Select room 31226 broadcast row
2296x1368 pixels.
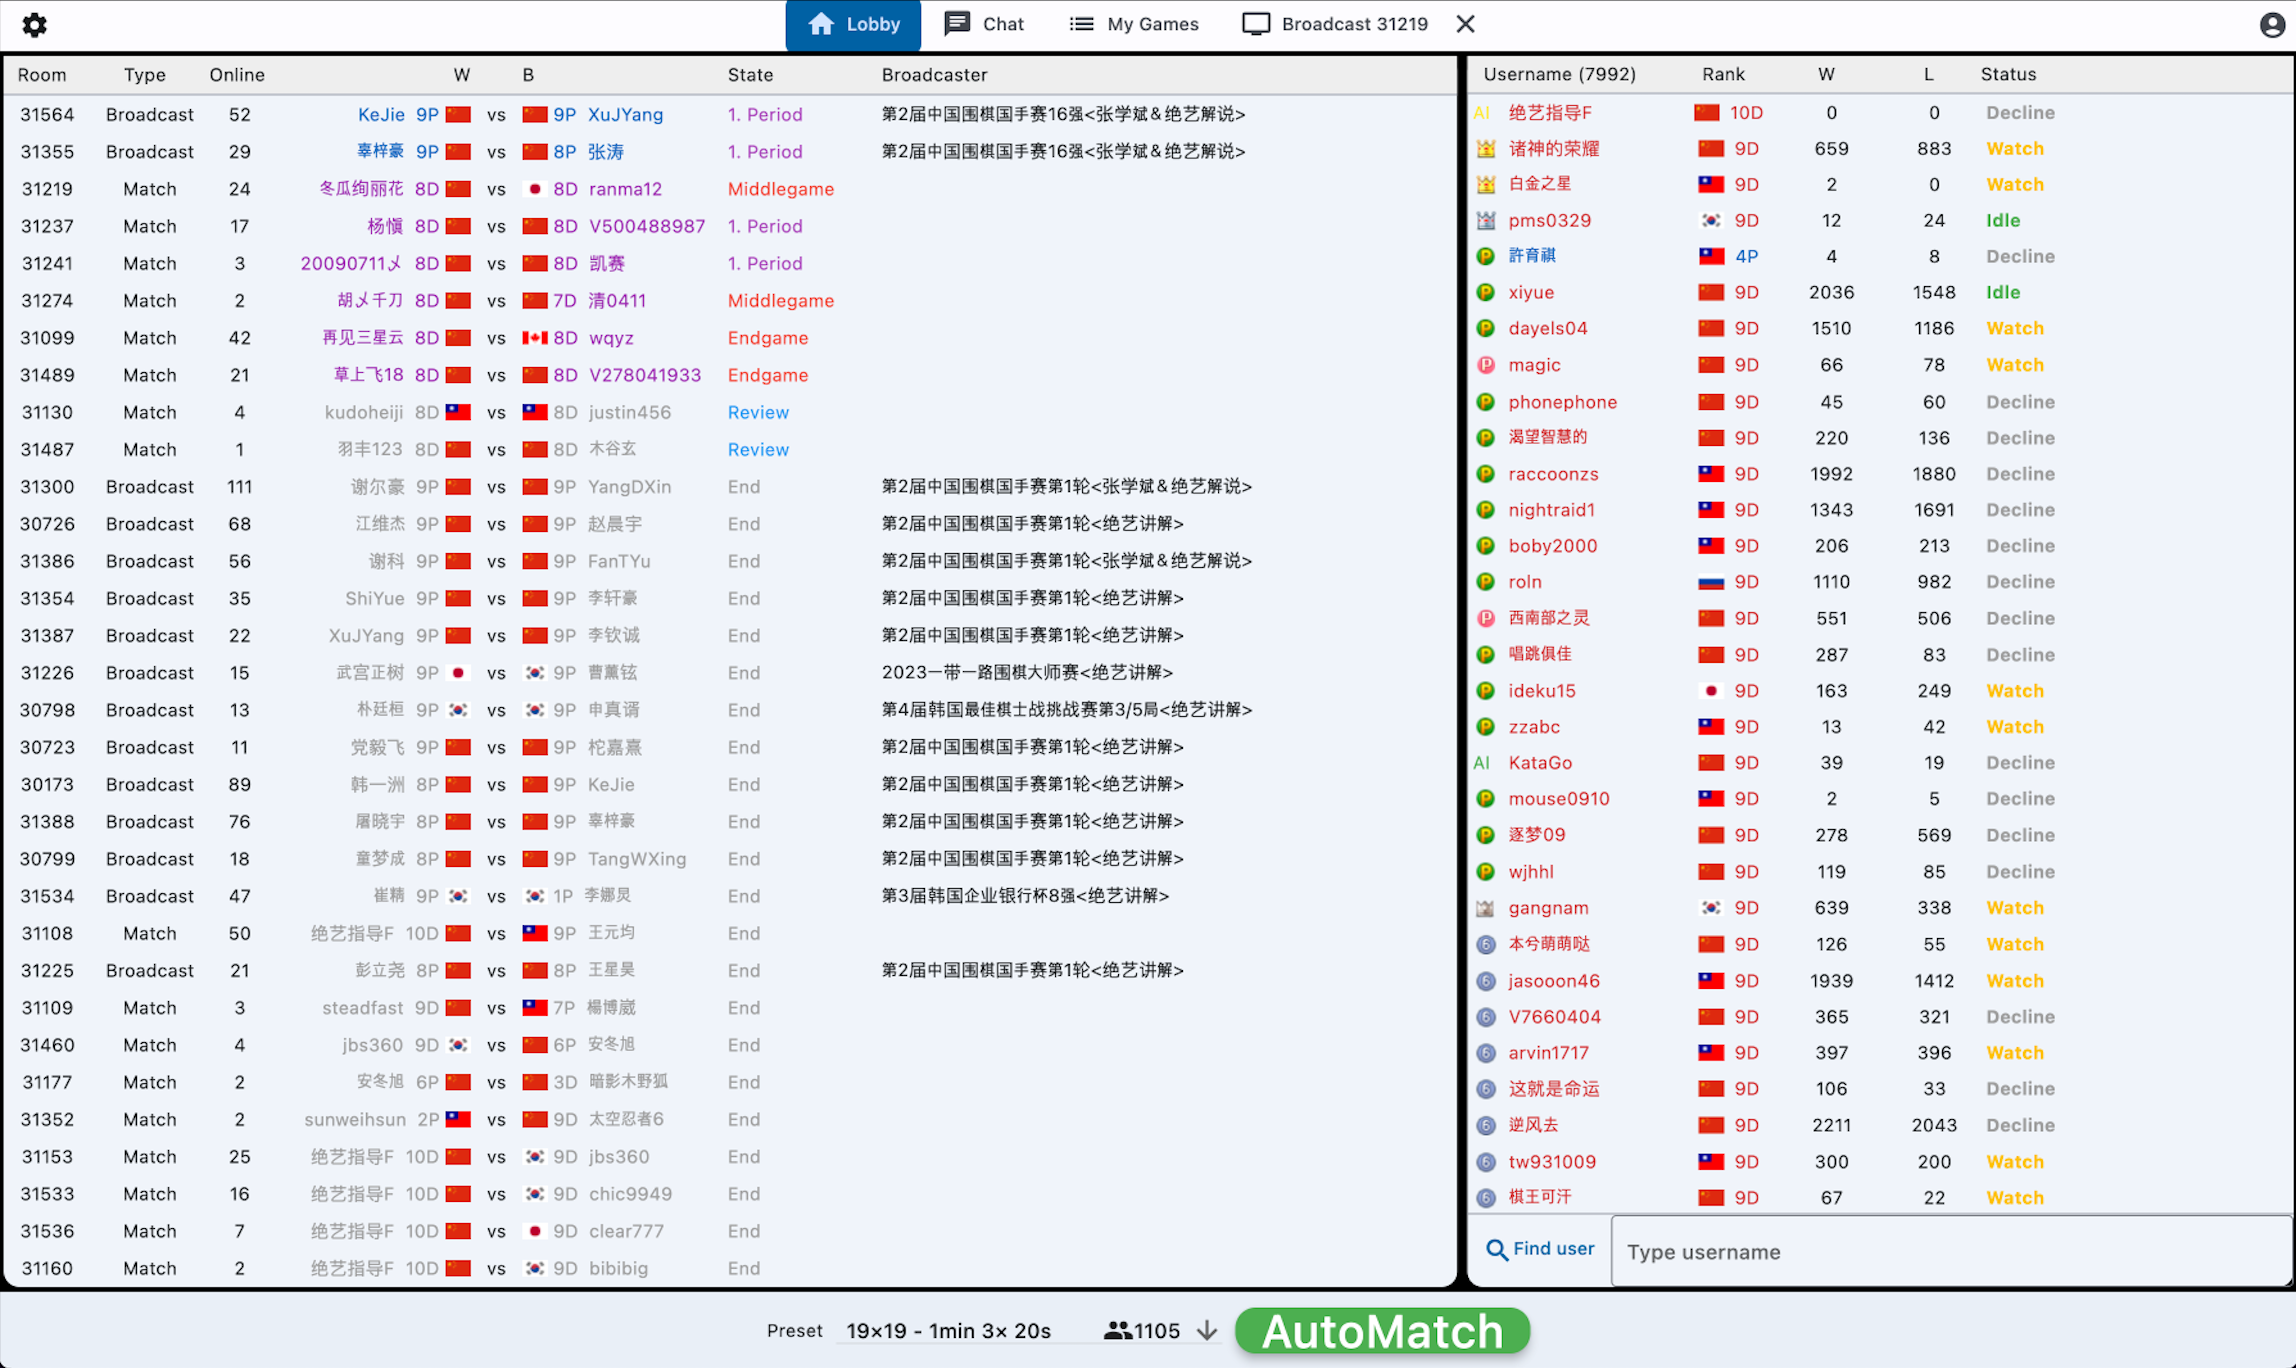pos(730,673)
